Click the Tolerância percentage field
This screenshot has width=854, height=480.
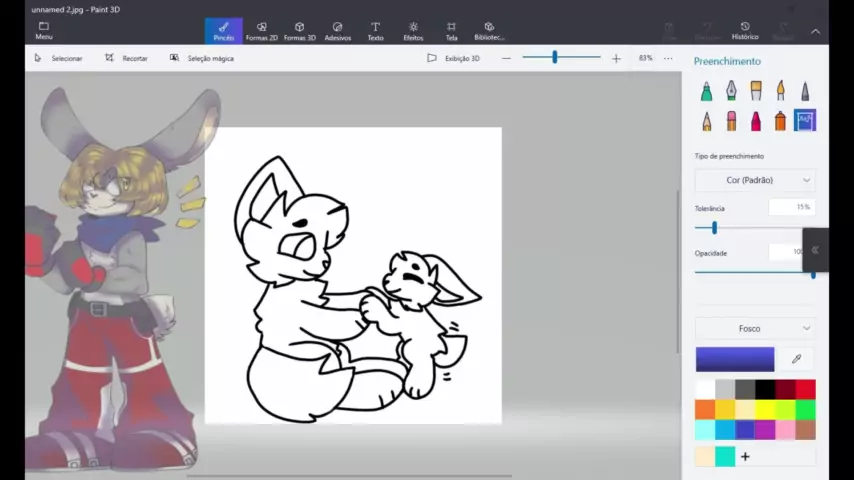point(790,207)
